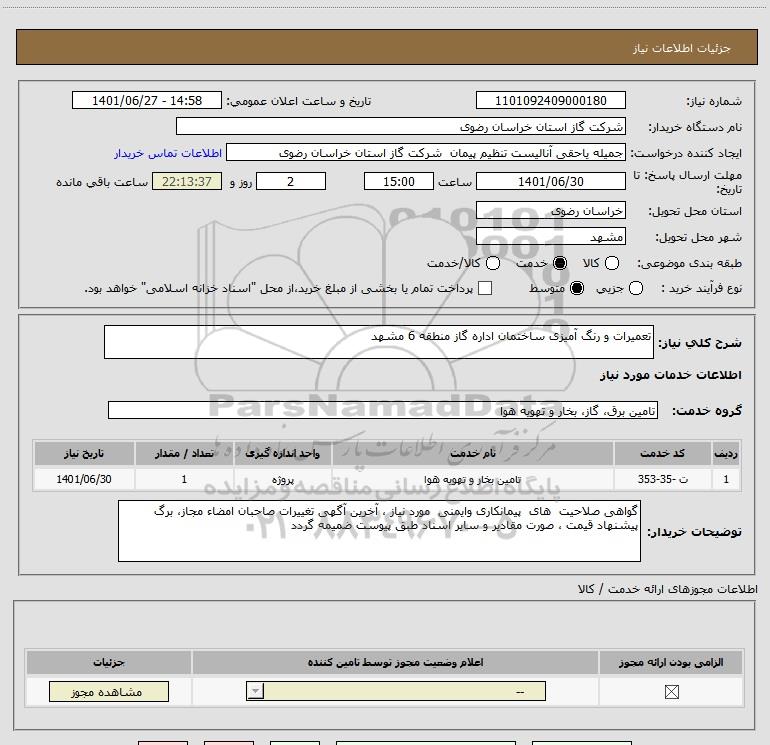Viewport: 770px width, 745px height.
Task: Open the license status dropdown arrow
Action: pyautogui.click(x=255, y=691)
